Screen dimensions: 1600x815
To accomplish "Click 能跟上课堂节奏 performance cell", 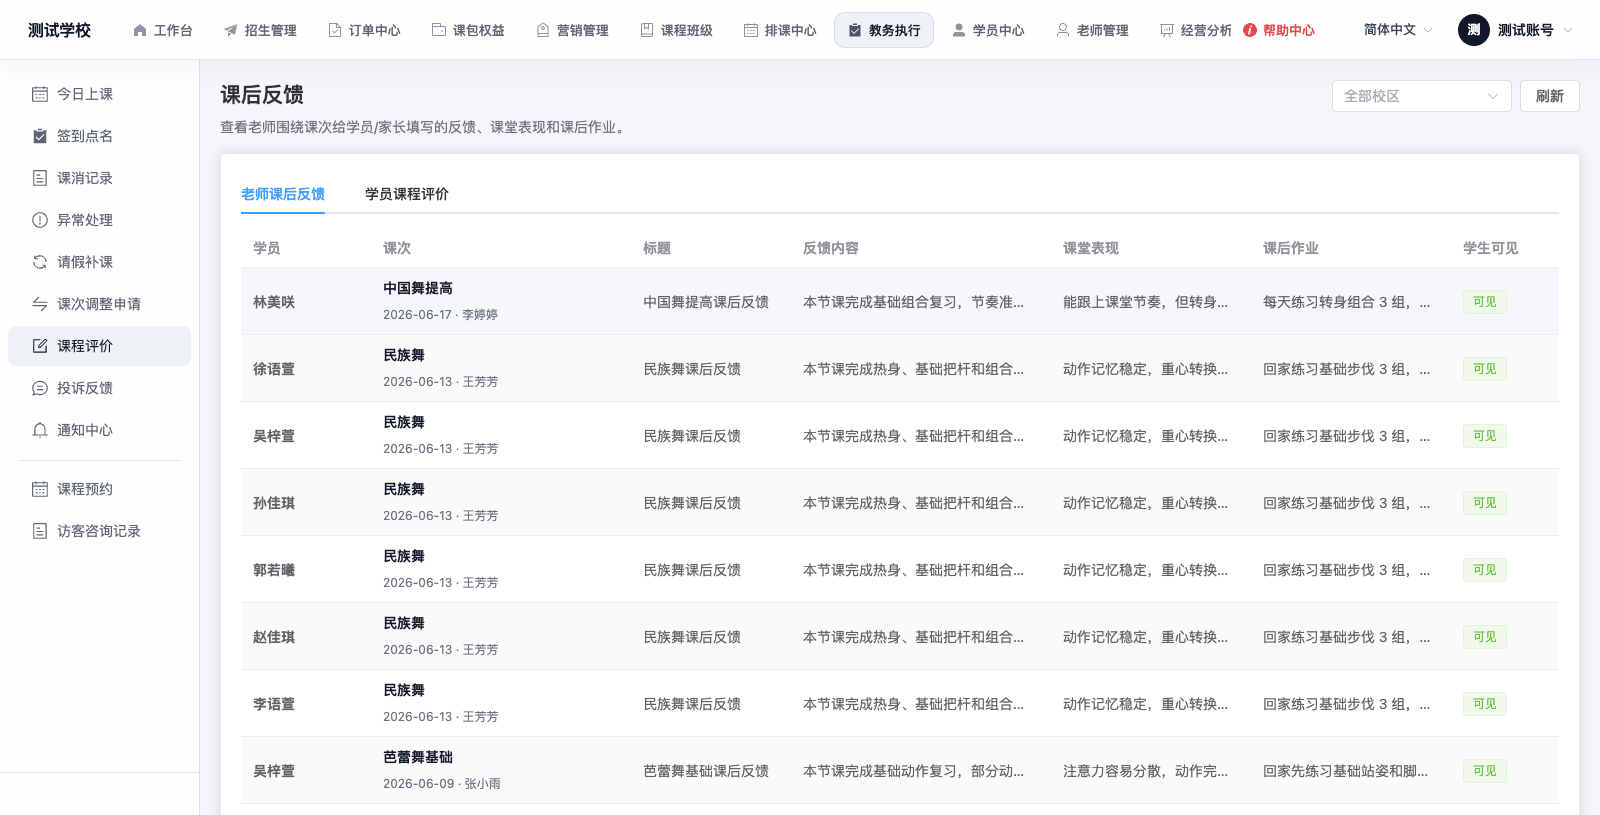I will point(1145,302).
